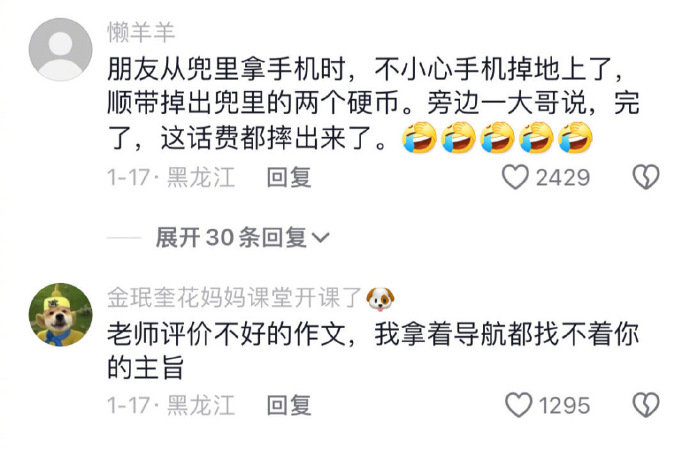The width and height of the screenshot is (690, 449).
Task: Expand 展开30条回复 replies
Action: (242, 238)
